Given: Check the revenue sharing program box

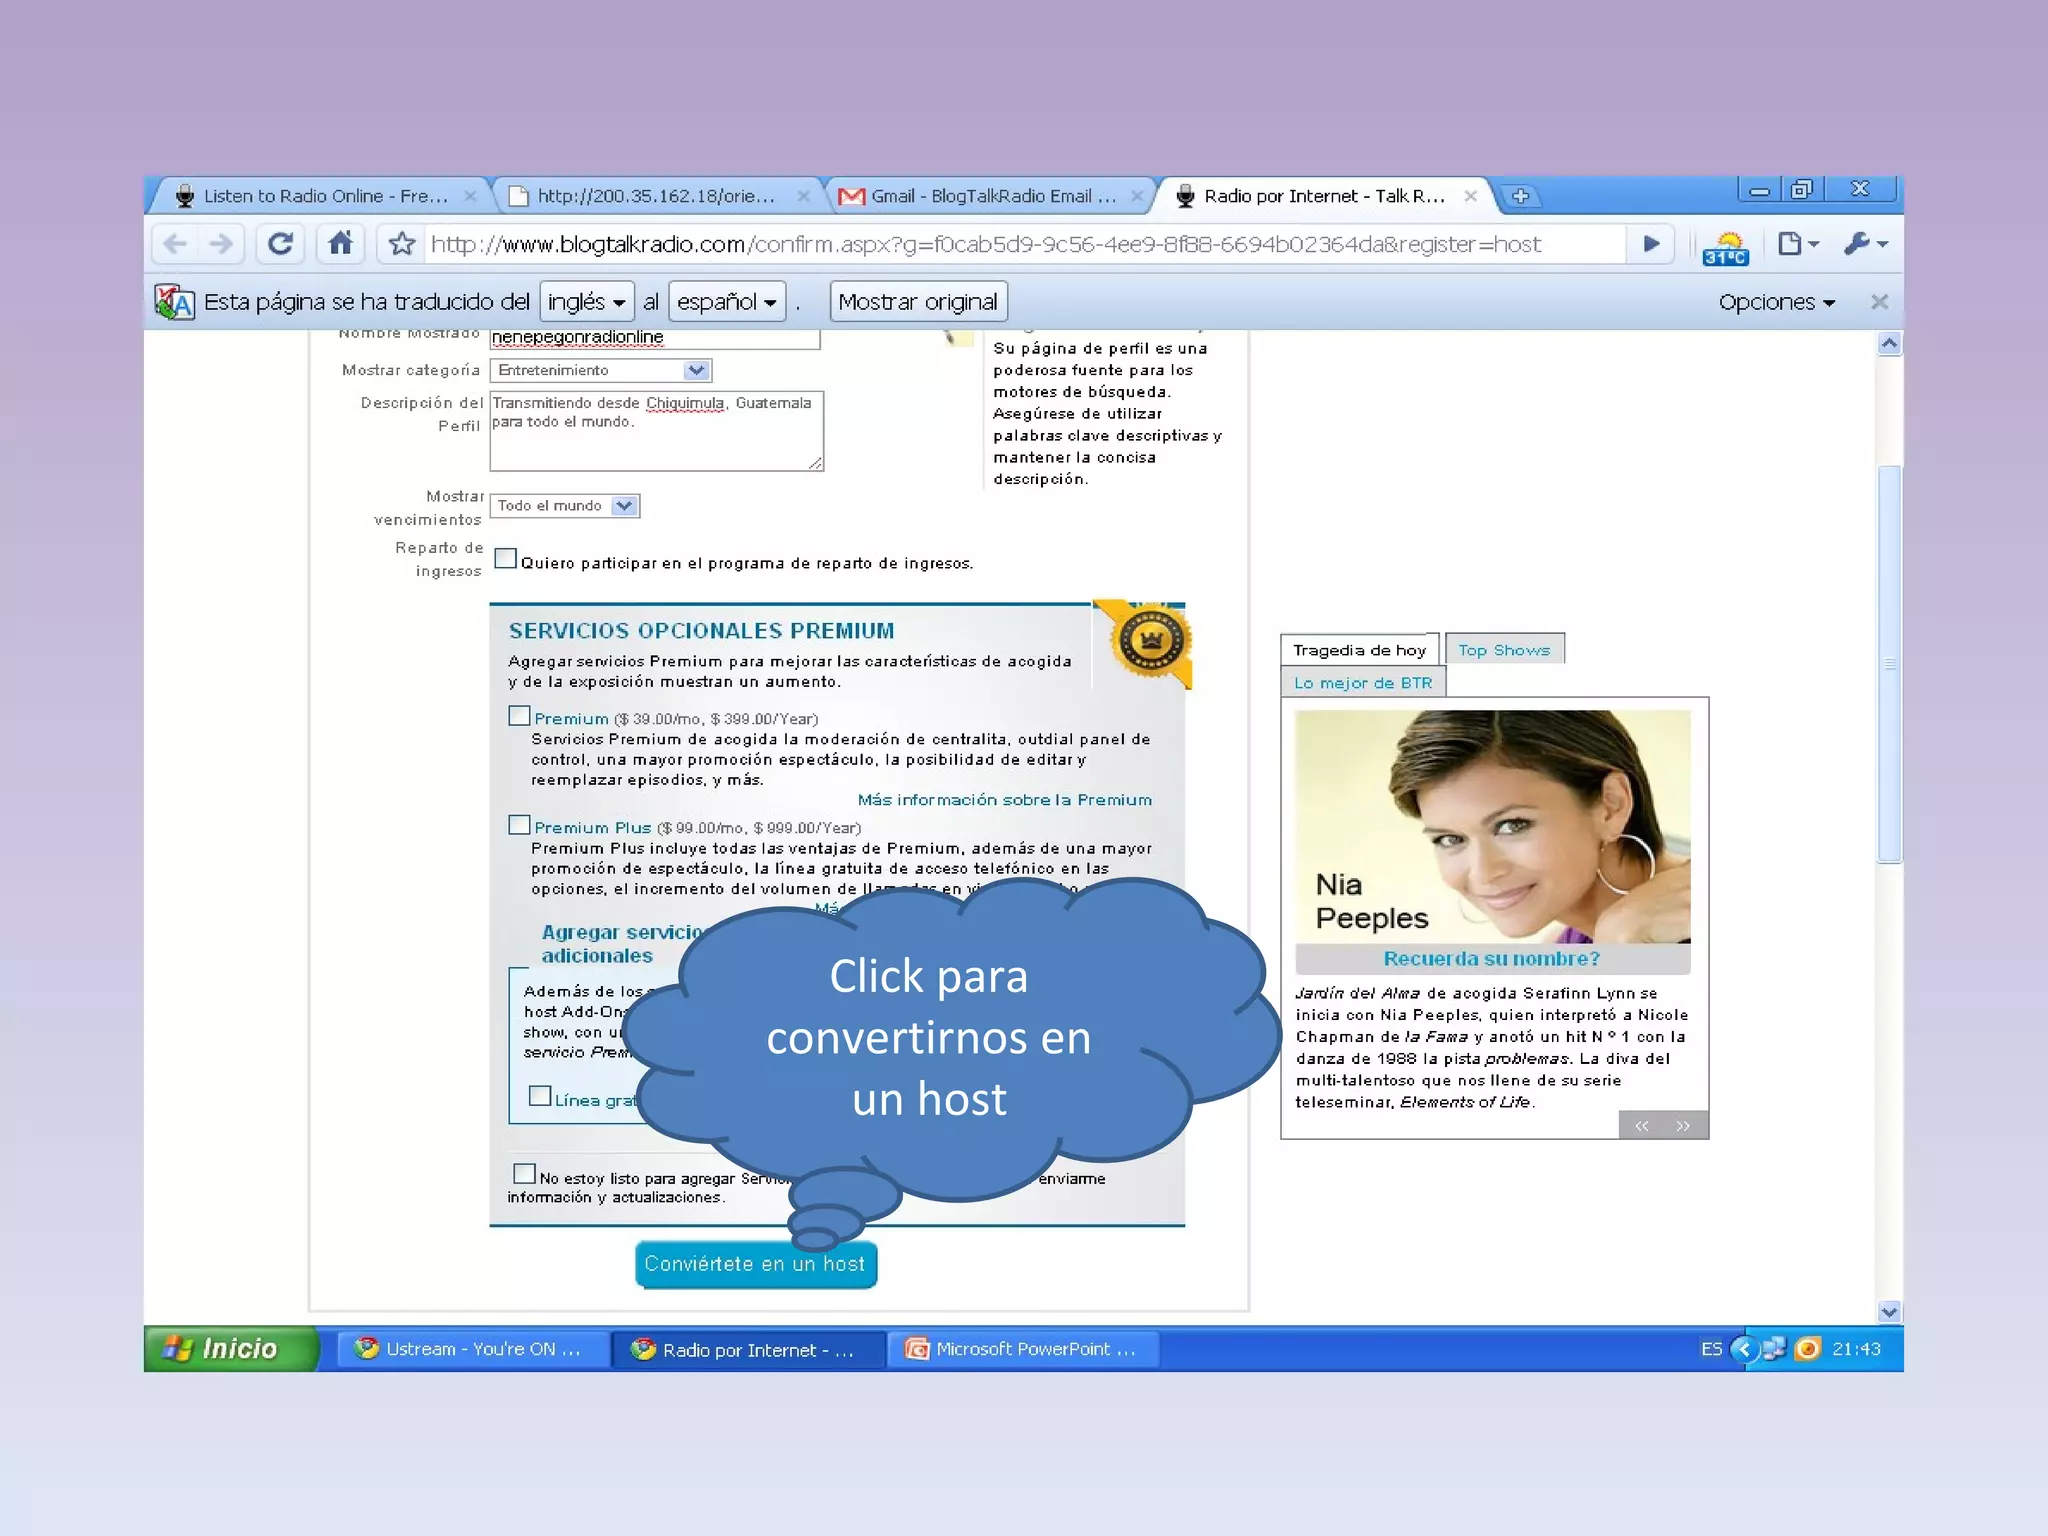Looking at the screenshot, I should pos(506,559).
